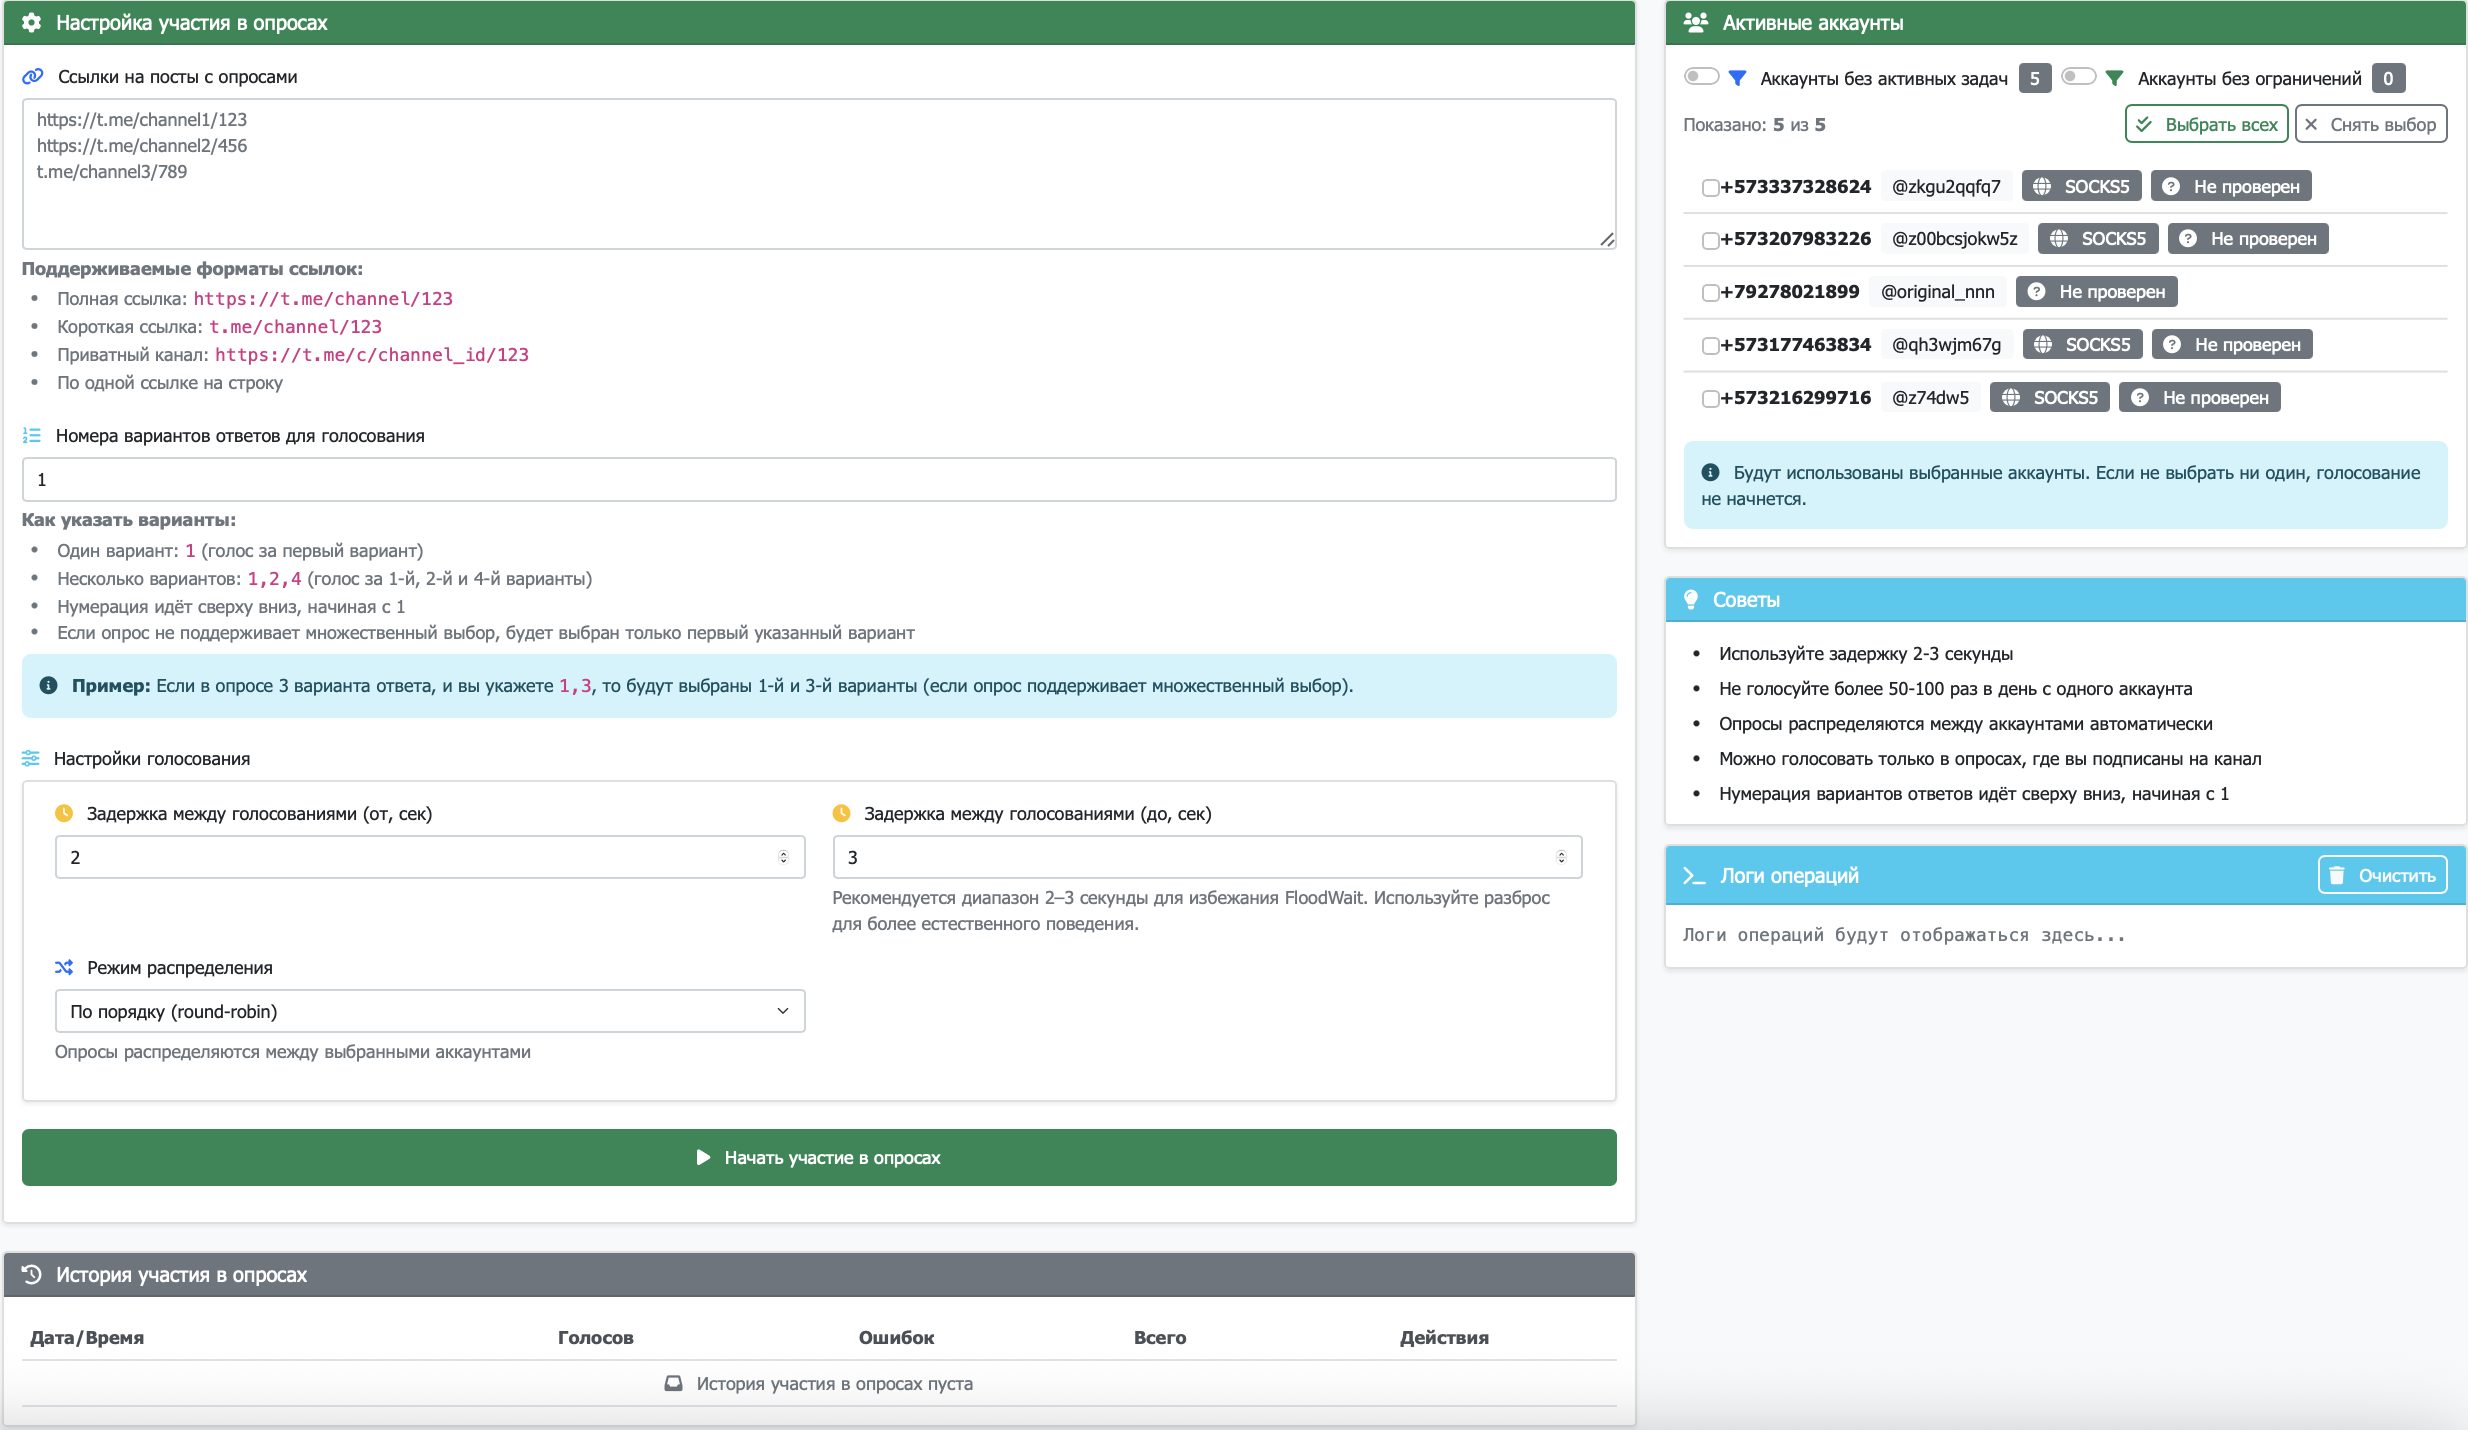This screenshot has height=1430, width=2468.
Task: Click stepper arrows on delay to field
Action: tap(1560, 857)
